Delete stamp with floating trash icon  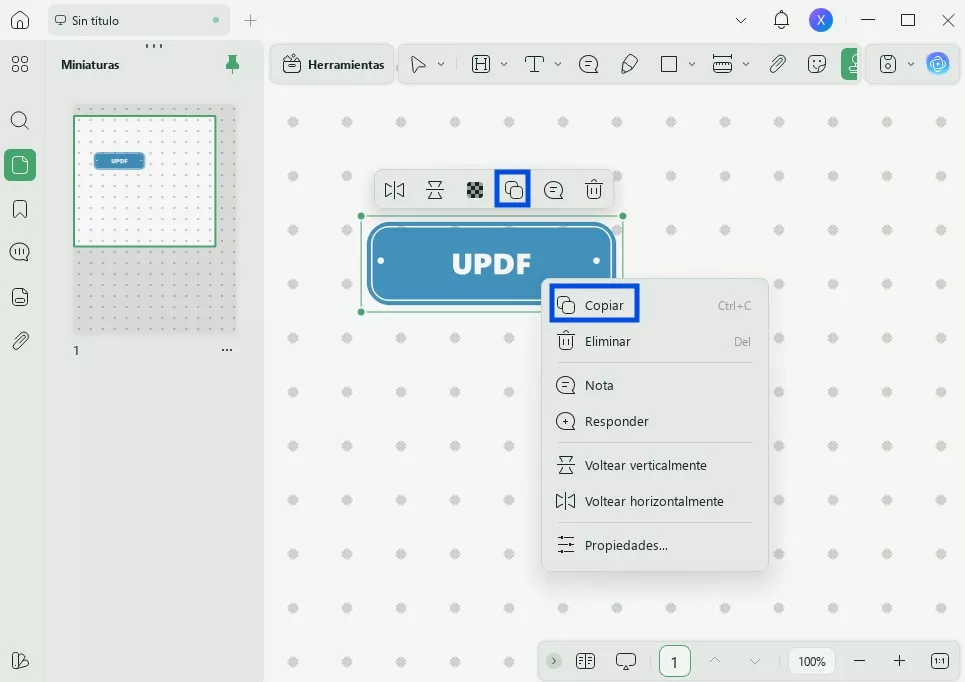pos(593,190)
